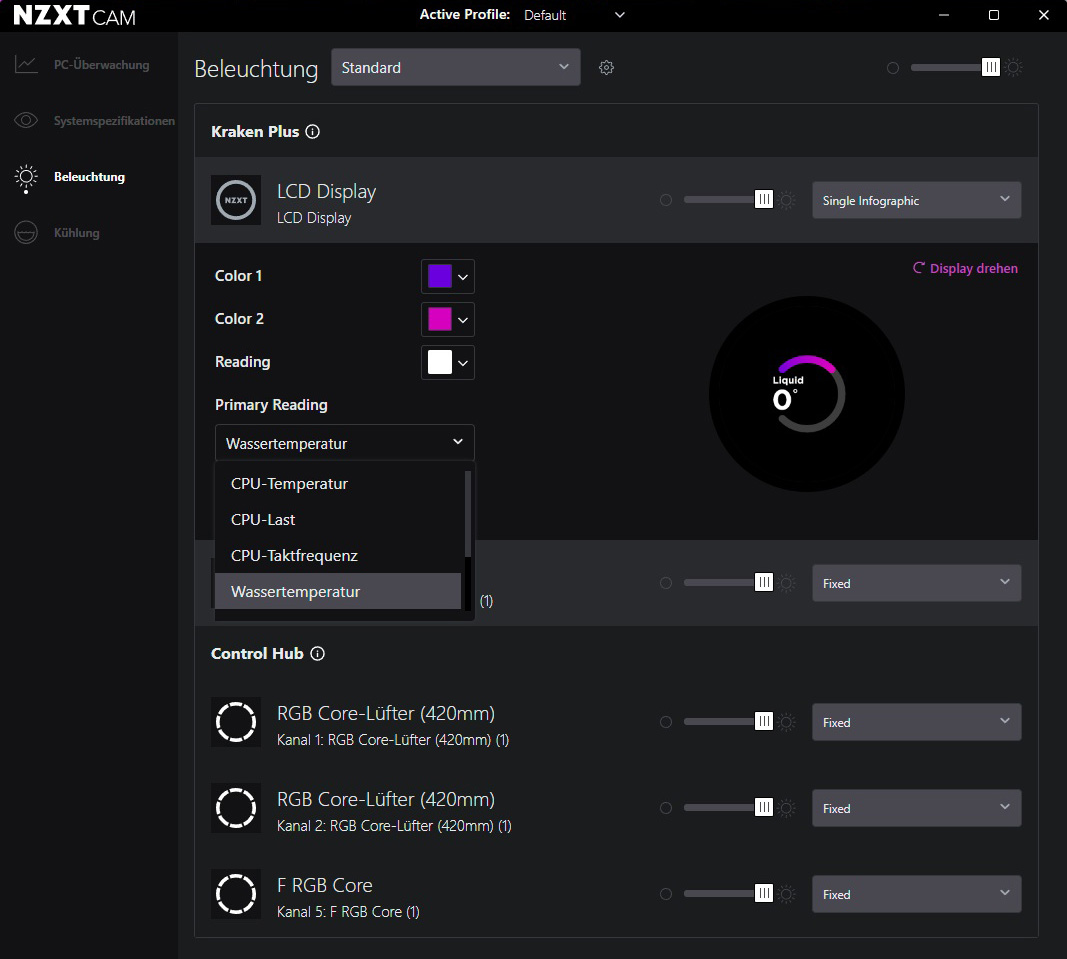1067x959 pixels.
Task: Open lighting profile settings gear
Action: [x=606, y=67]
